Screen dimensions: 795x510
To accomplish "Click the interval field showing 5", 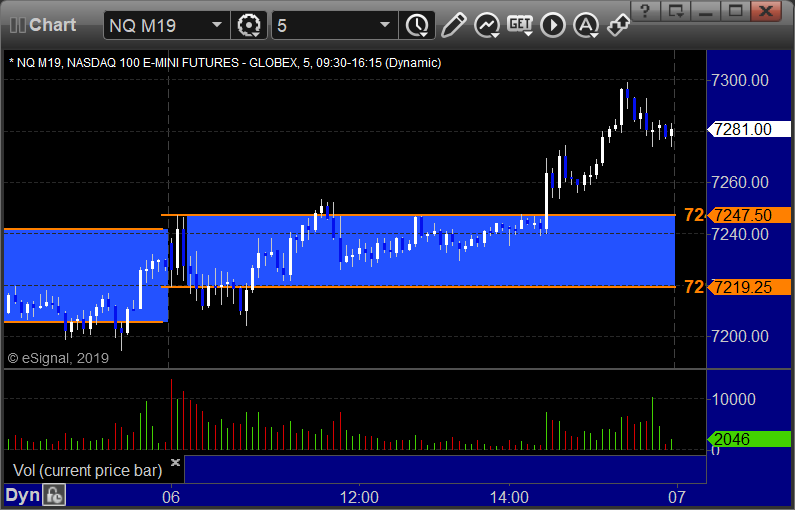I will click(x=335, y=25).
